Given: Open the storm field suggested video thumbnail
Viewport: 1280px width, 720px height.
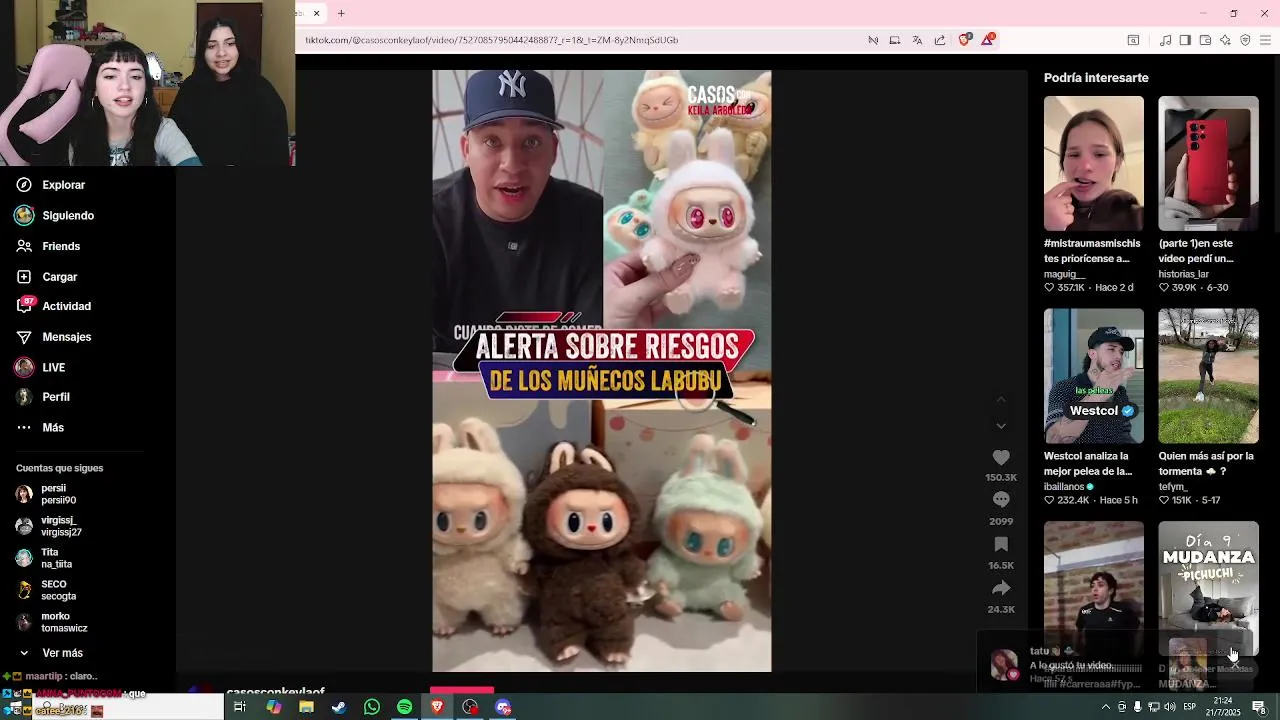Looking at the screenshot, I should click(x=1208, y=376).
